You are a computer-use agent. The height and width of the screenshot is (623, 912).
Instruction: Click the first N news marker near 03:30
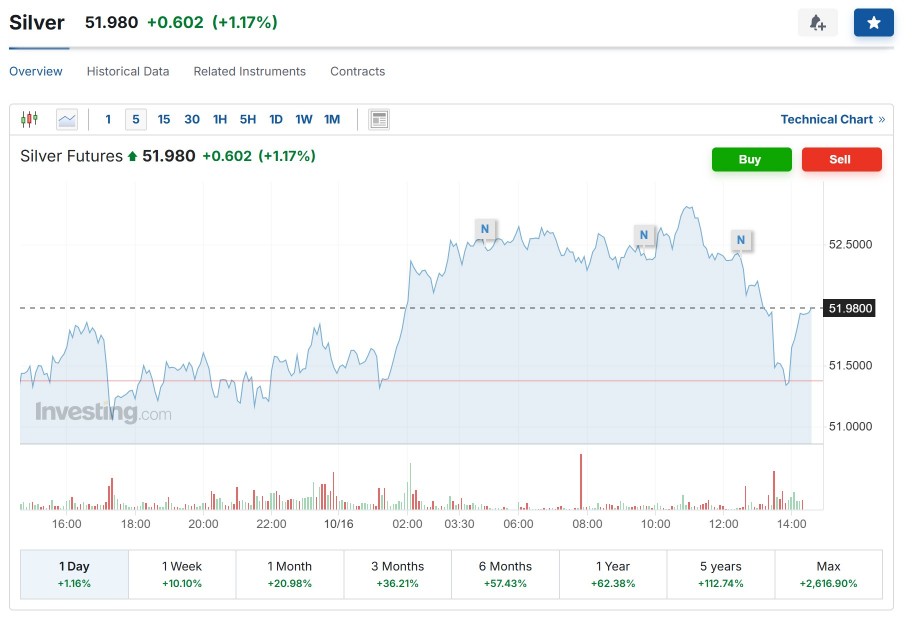point(485,229)
